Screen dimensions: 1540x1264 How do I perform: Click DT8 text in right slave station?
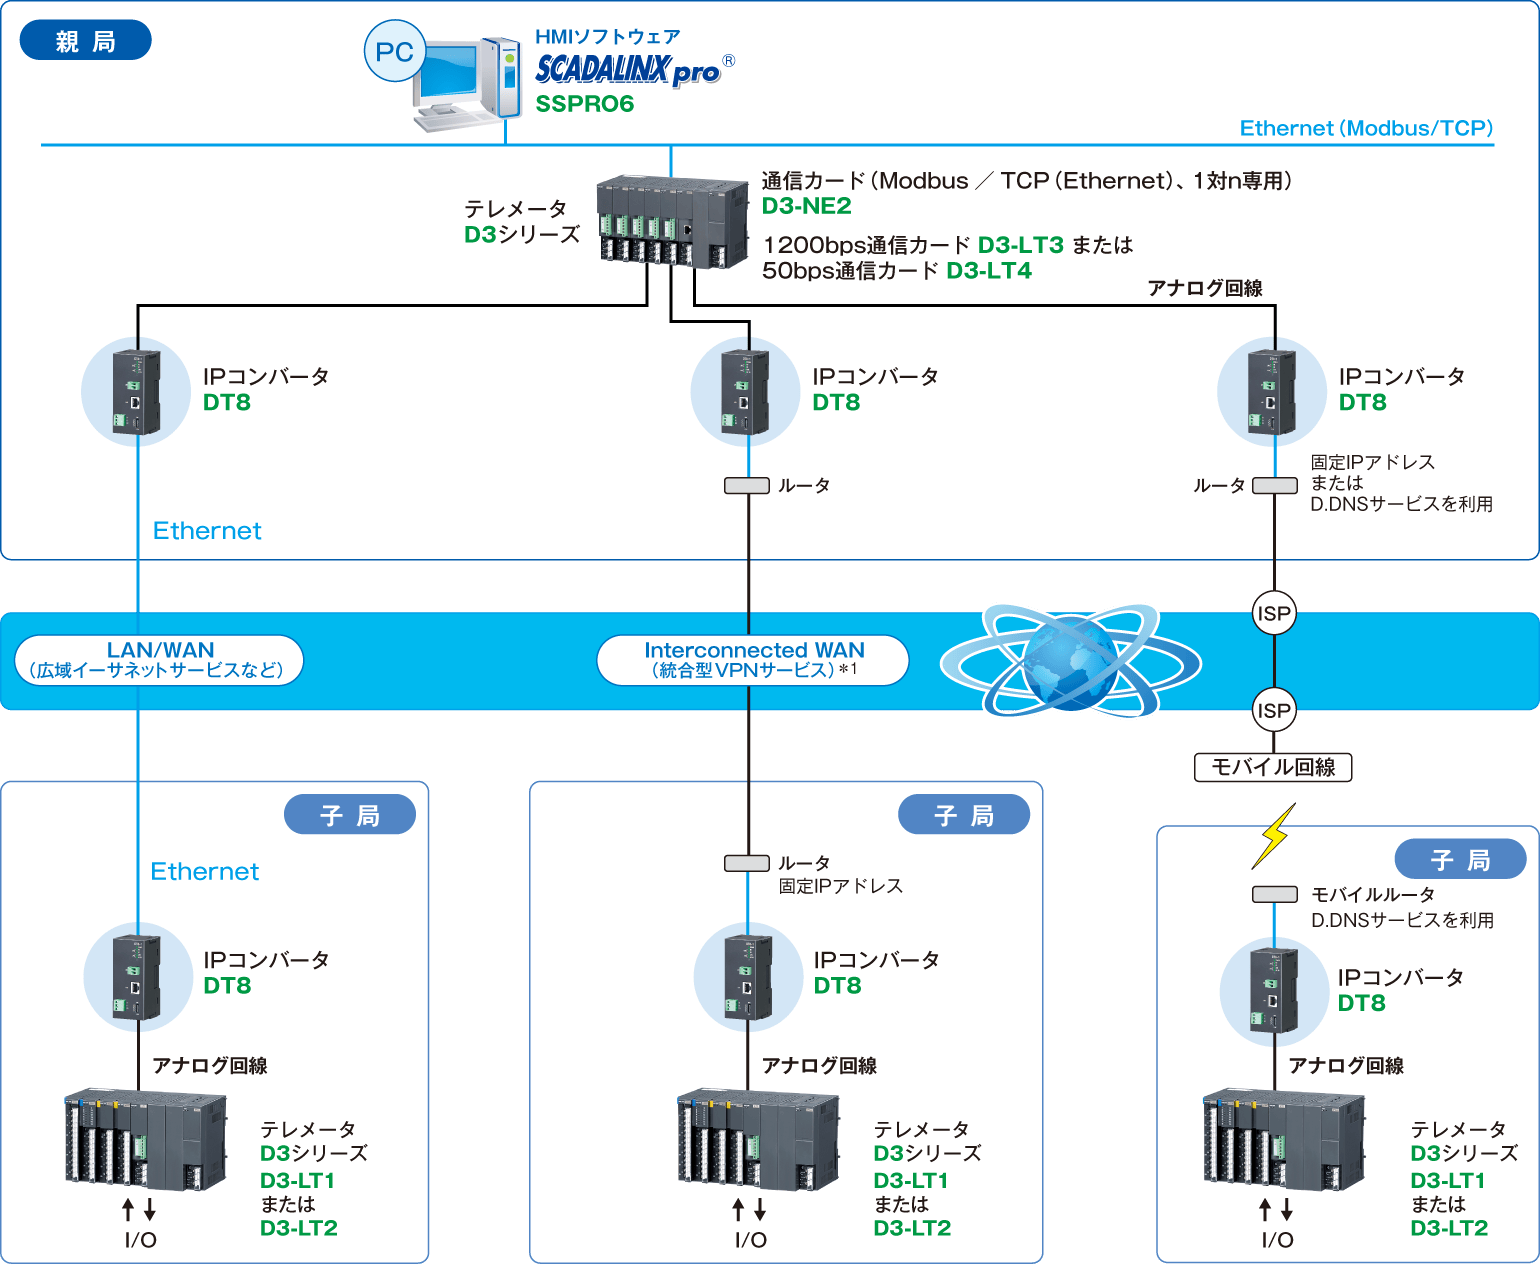point(1362,1003)
